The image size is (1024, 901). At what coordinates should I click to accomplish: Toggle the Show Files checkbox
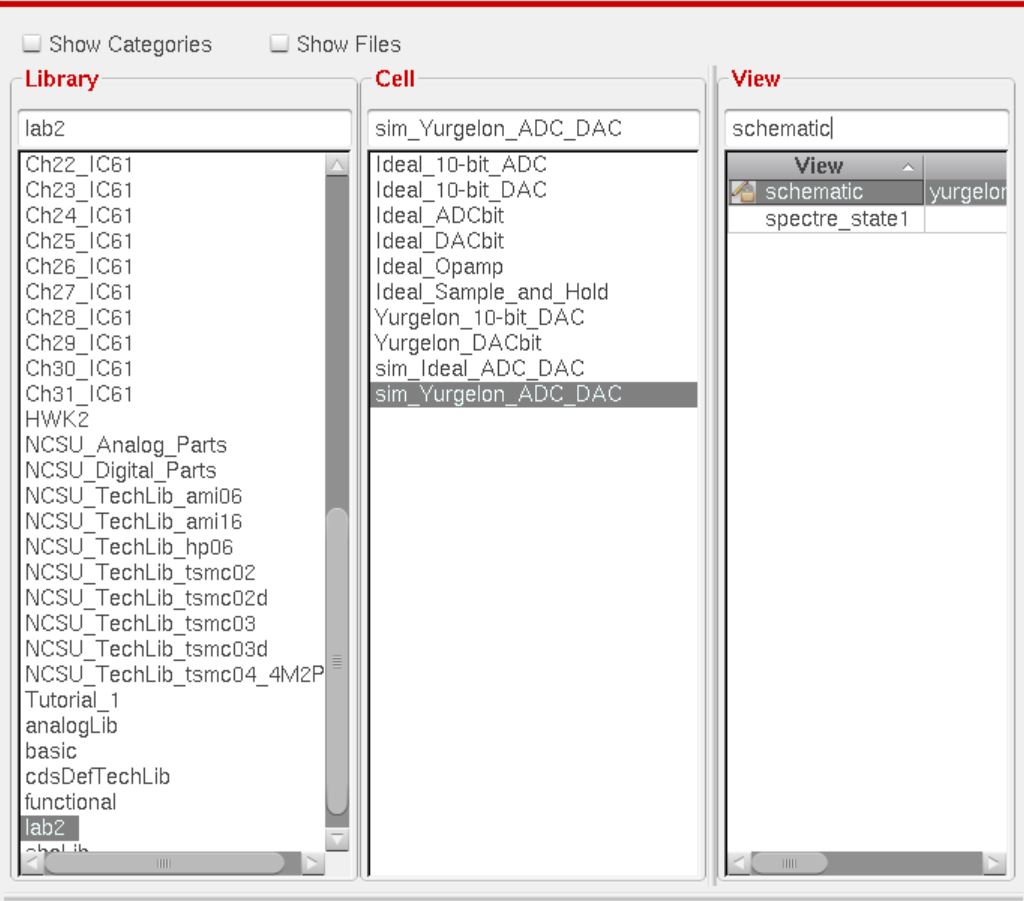pos(280,45)
